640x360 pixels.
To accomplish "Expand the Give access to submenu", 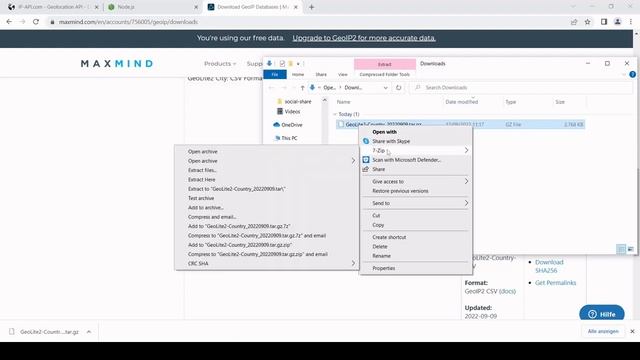I will (x=466, y=182).
